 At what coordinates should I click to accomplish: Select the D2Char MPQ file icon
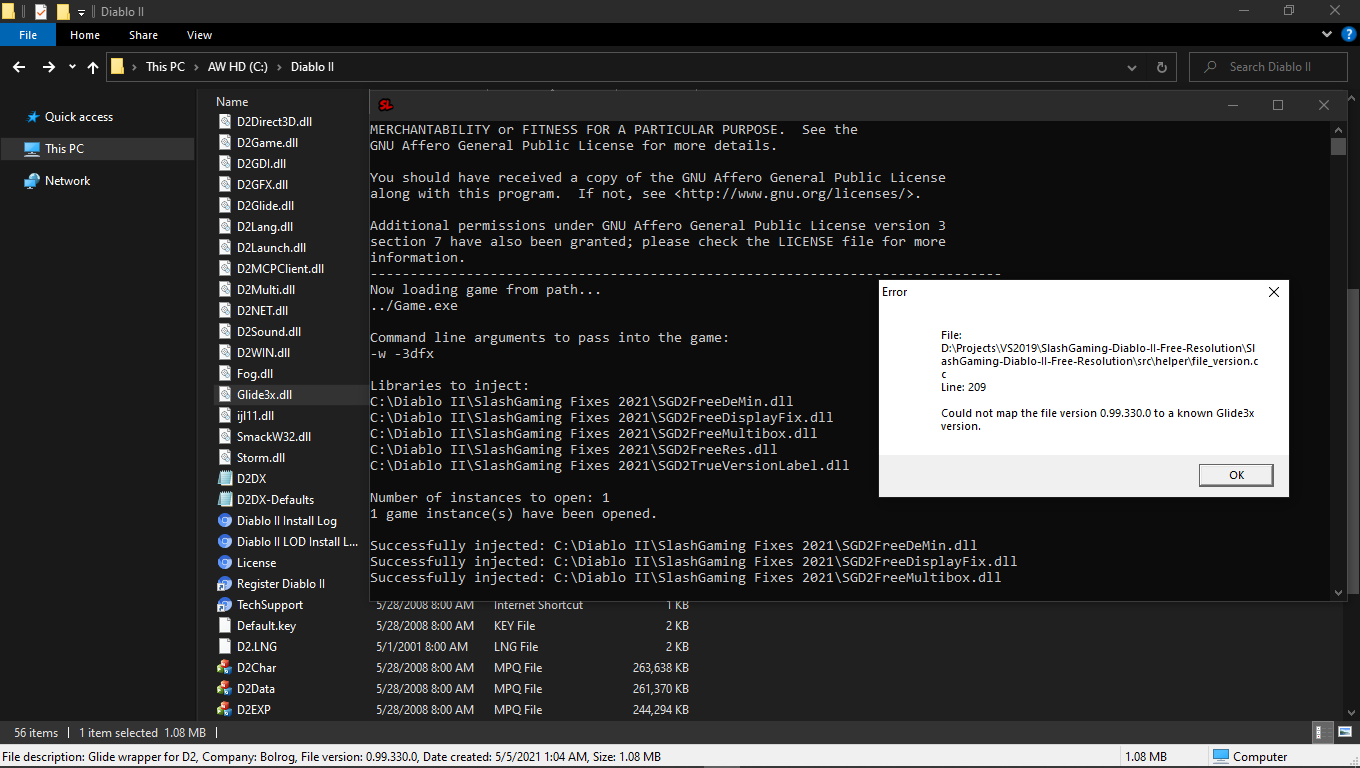click(224, 667)
